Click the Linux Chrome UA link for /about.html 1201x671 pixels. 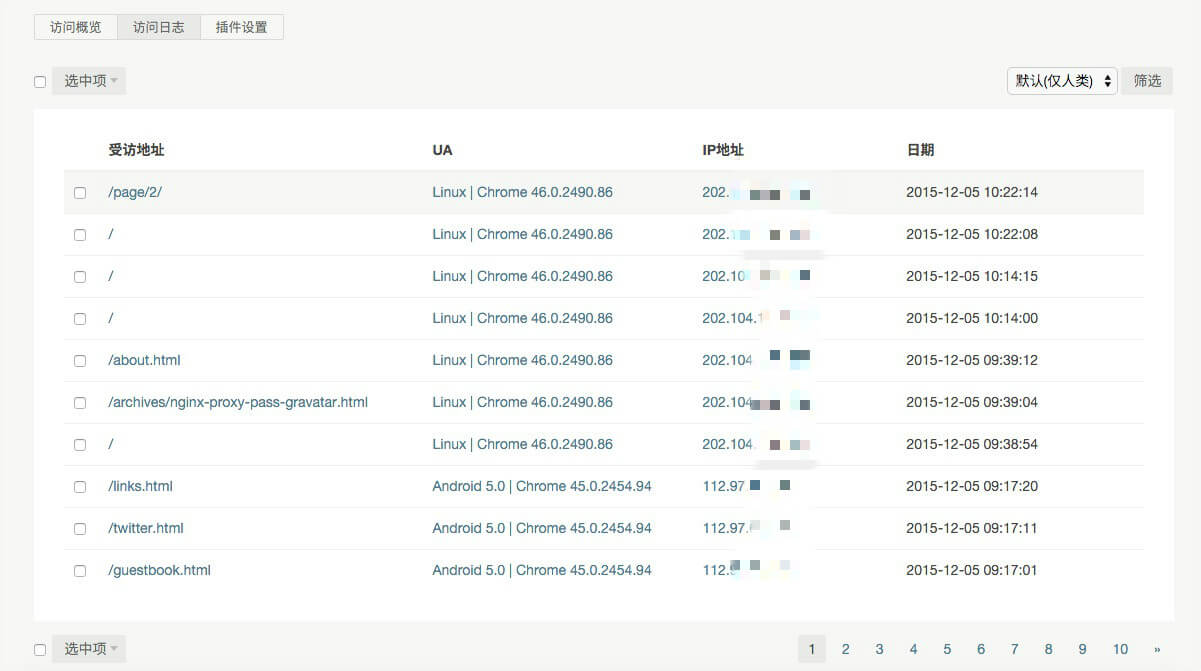(522, 360)
